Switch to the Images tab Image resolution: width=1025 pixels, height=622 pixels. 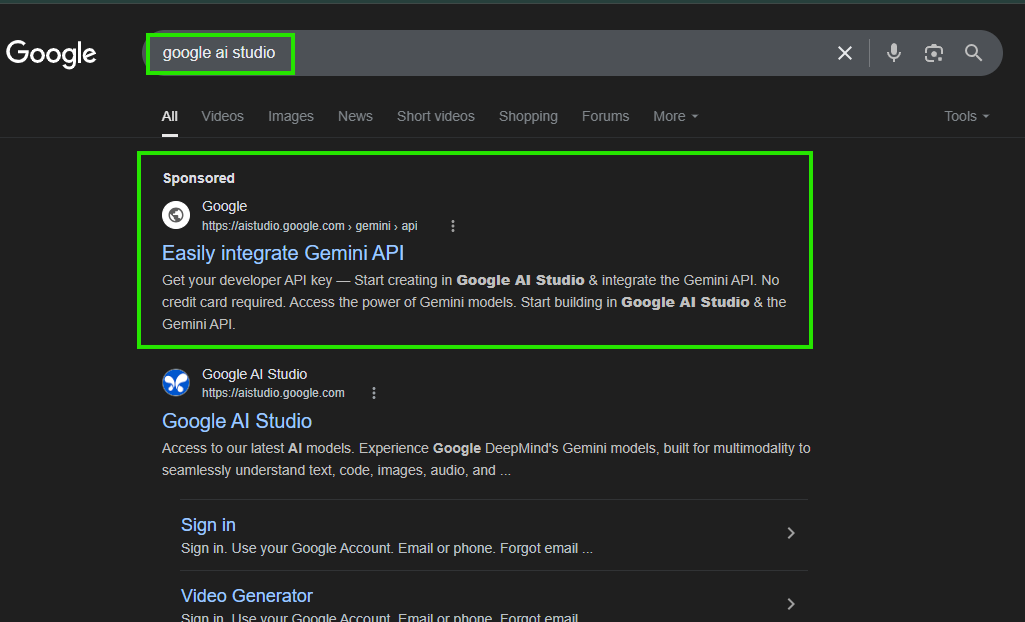291,116
